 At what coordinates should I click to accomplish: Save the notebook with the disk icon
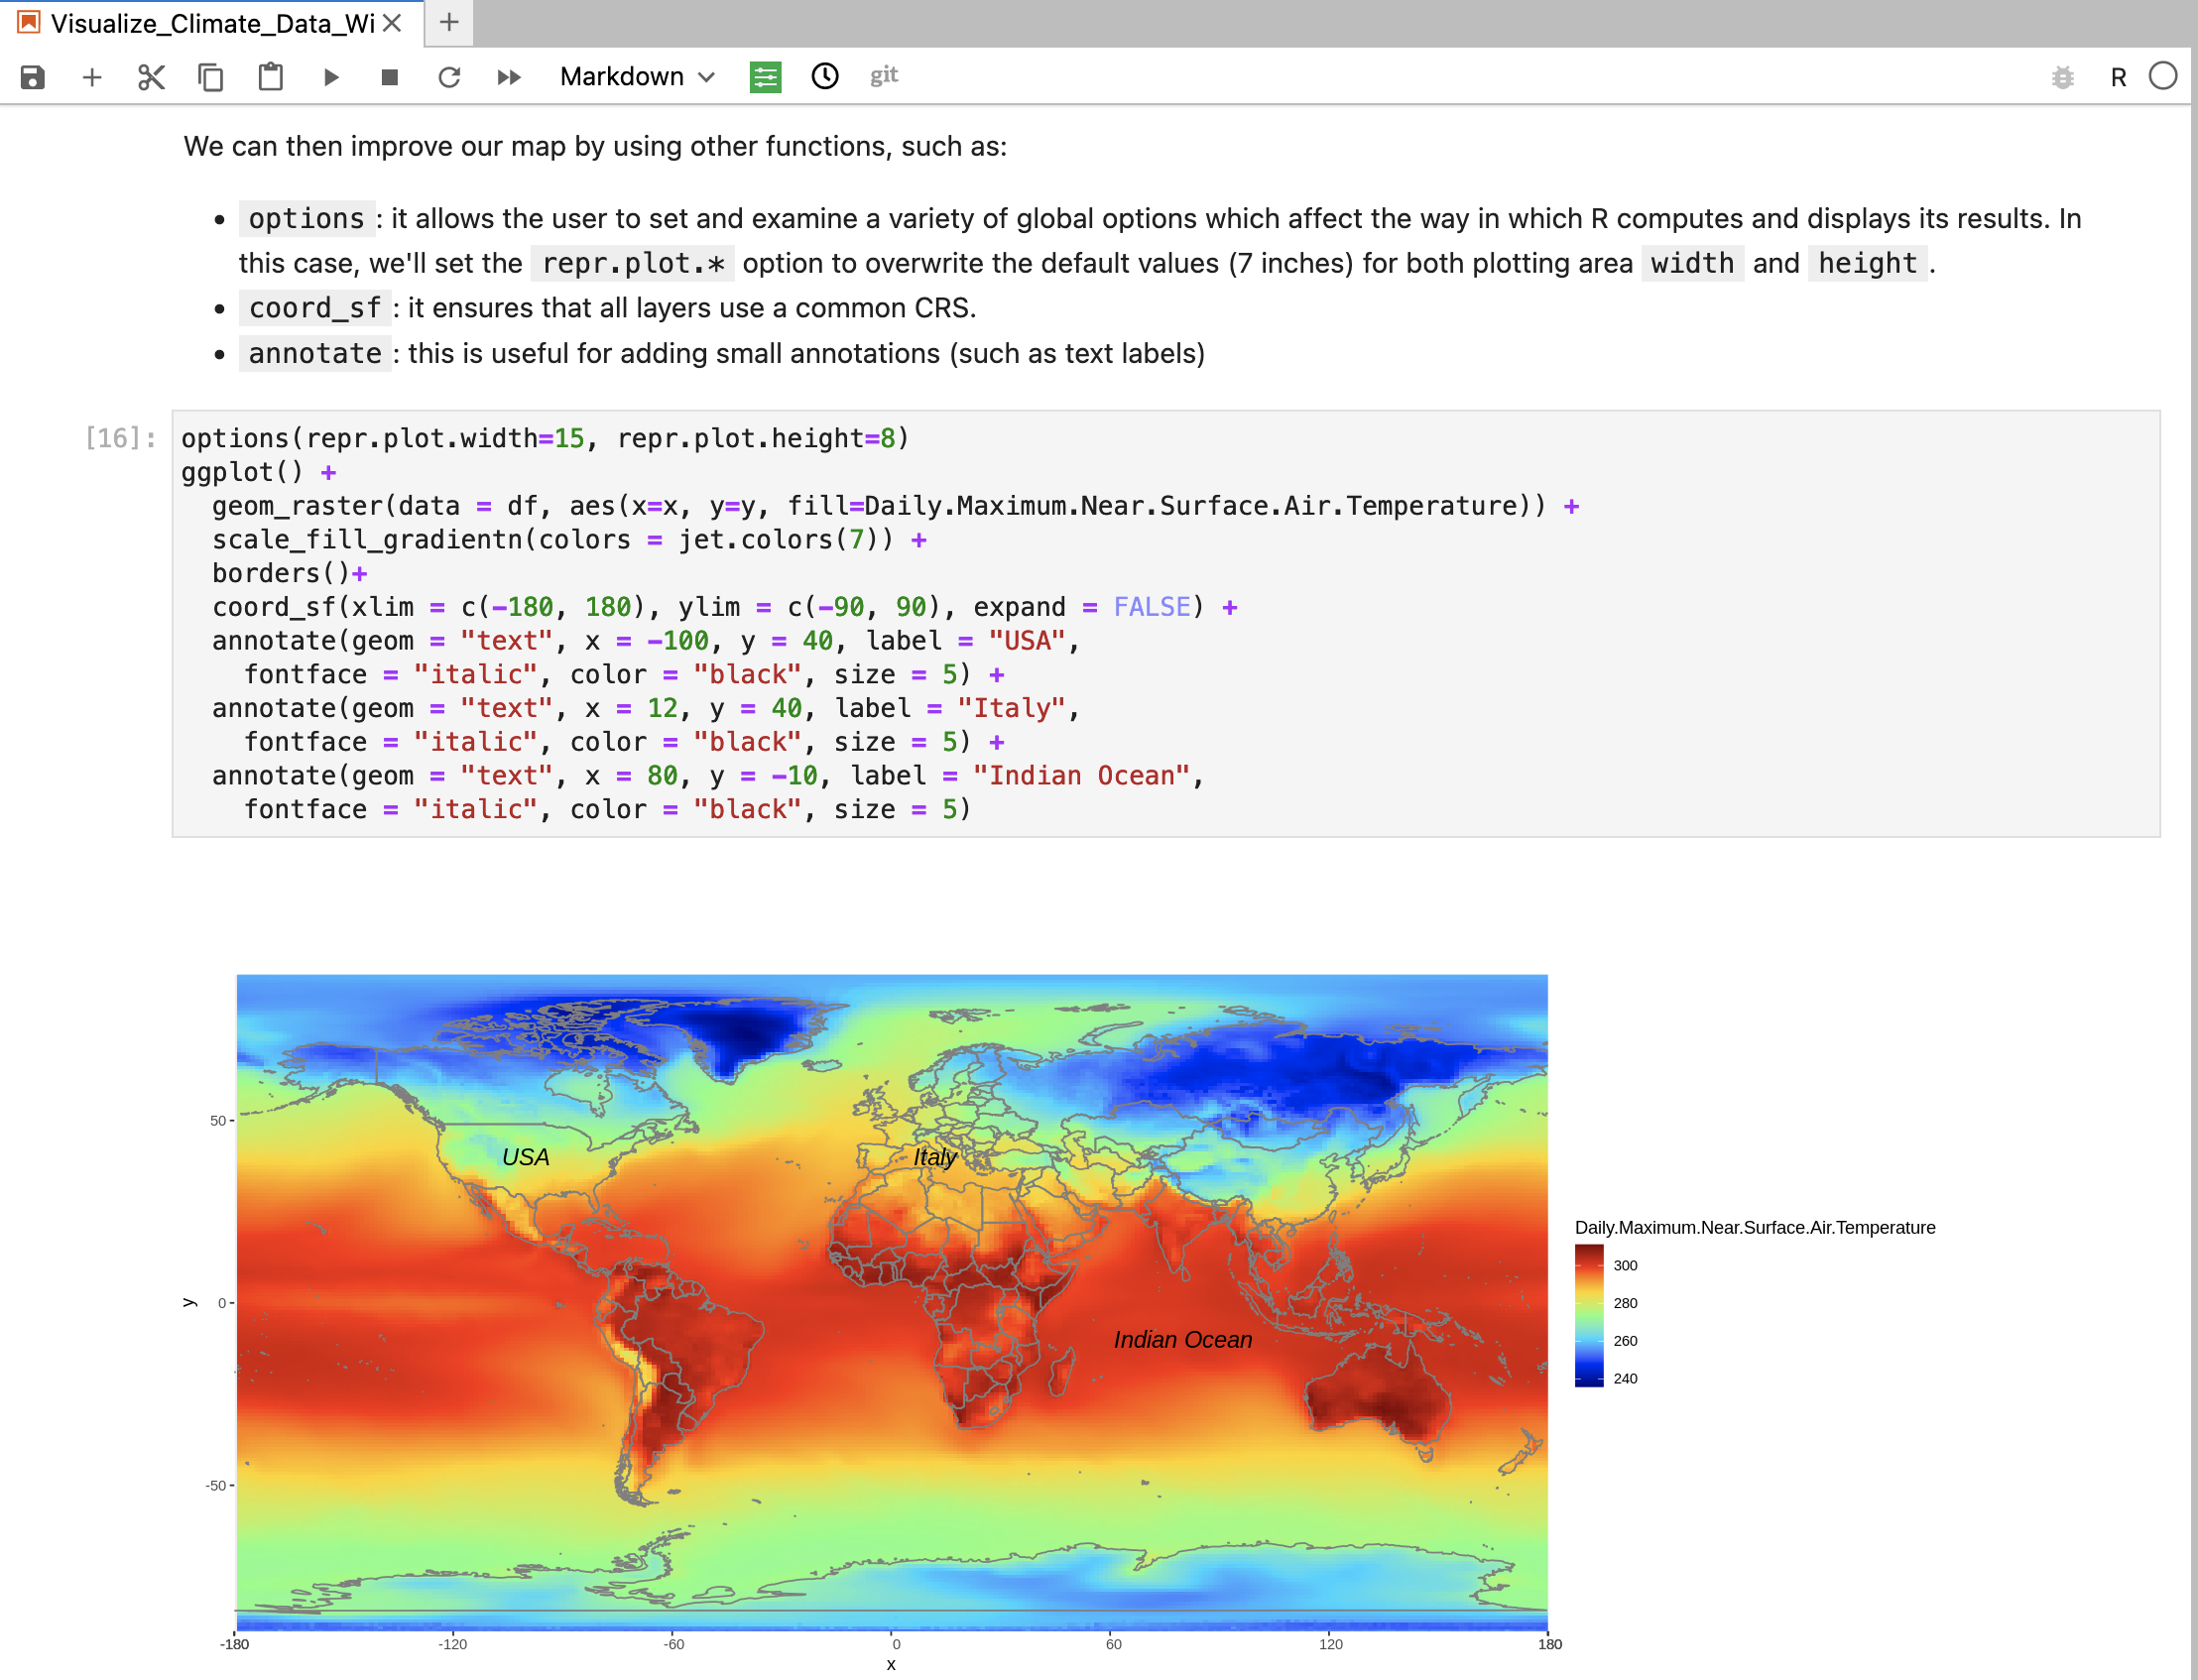coord(32,77)
